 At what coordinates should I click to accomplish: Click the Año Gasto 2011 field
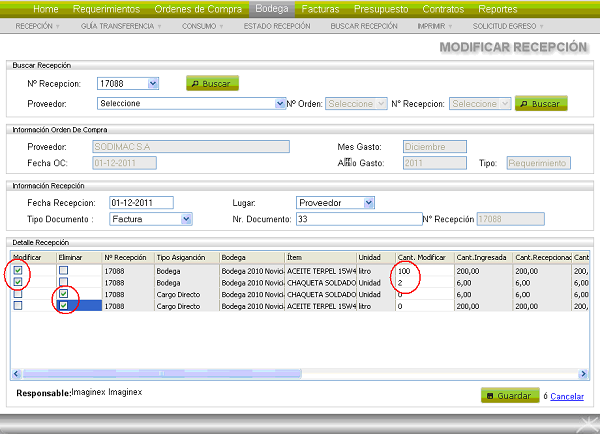coord(435,163)
